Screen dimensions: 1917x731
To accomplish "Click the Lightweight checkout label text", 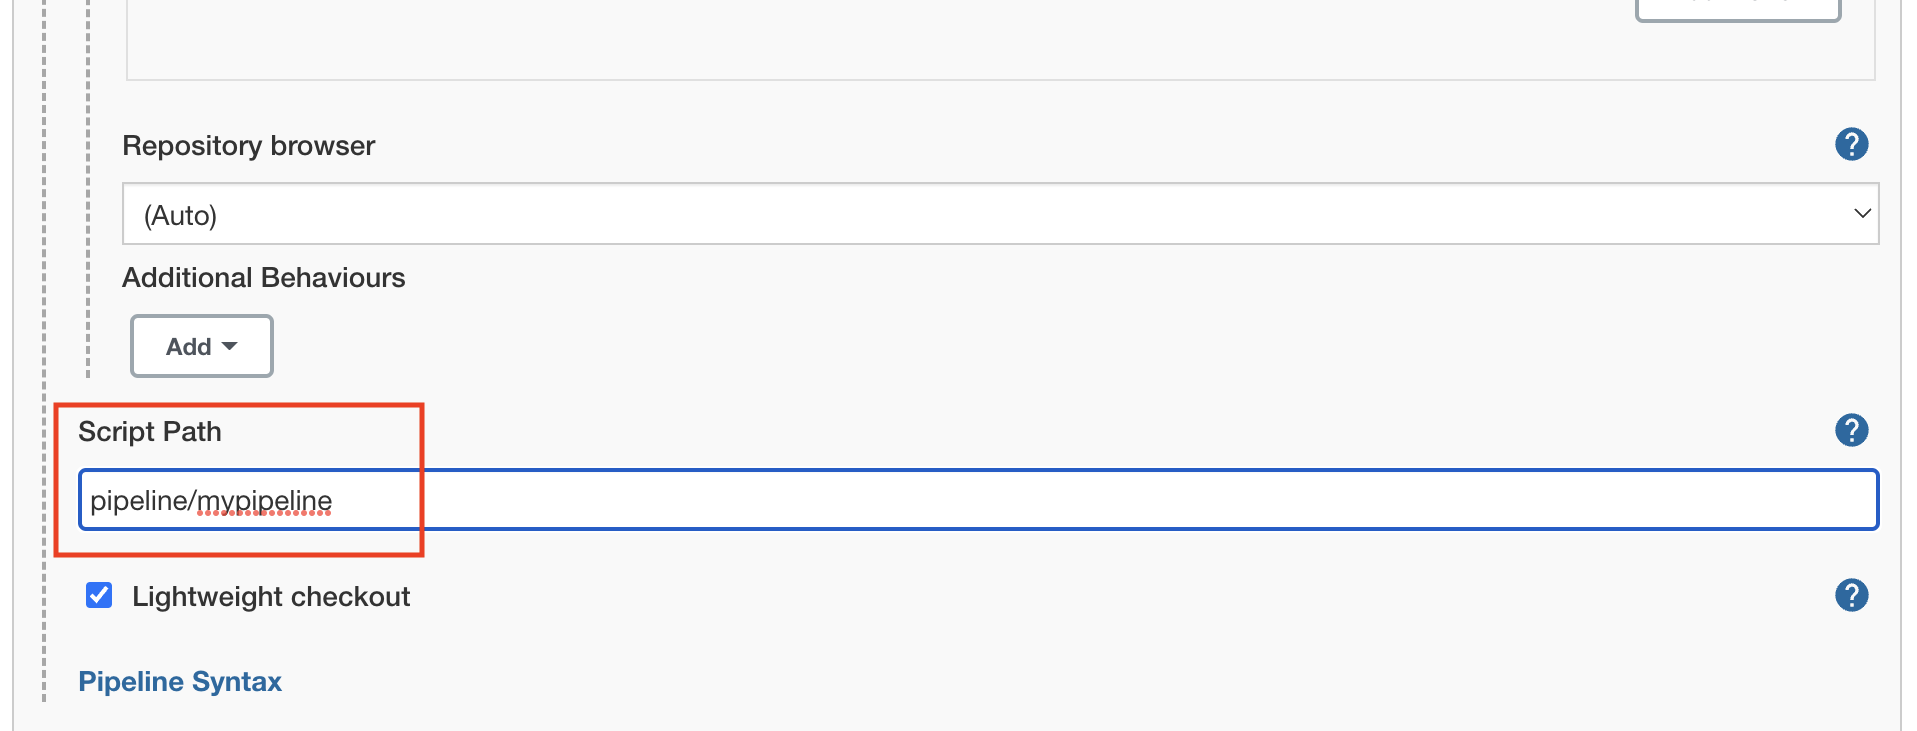I will (x=271, y=597).
